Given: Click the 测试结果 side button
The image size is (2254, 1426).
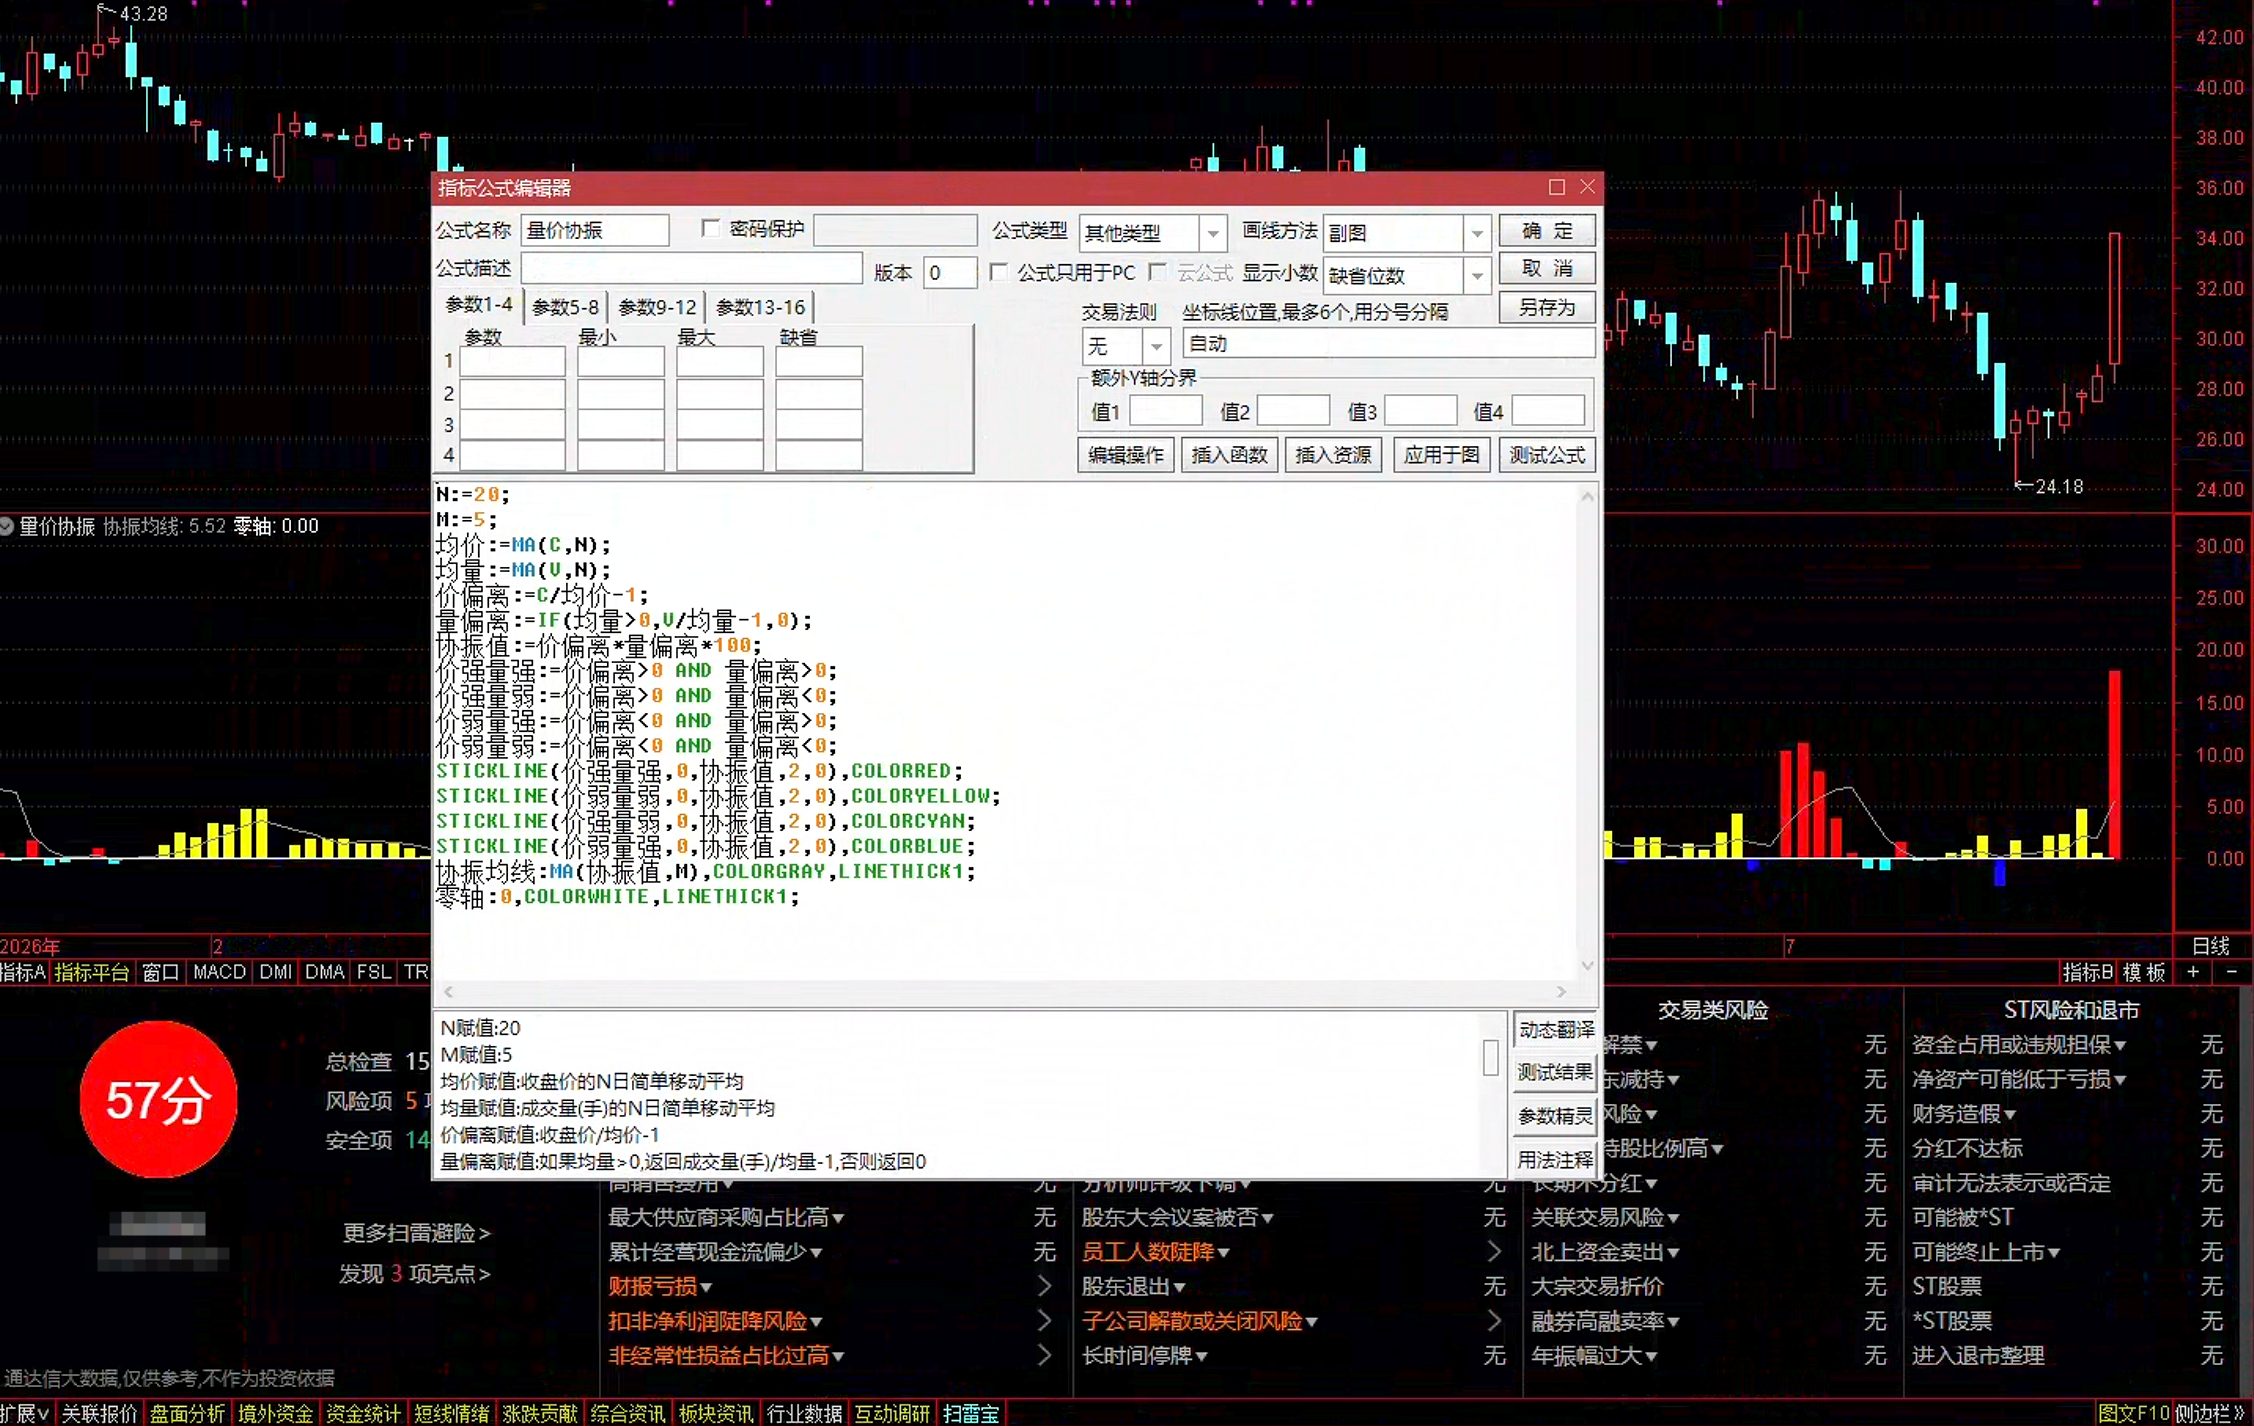Looking at the screenshot, I should [1554, 1073].
